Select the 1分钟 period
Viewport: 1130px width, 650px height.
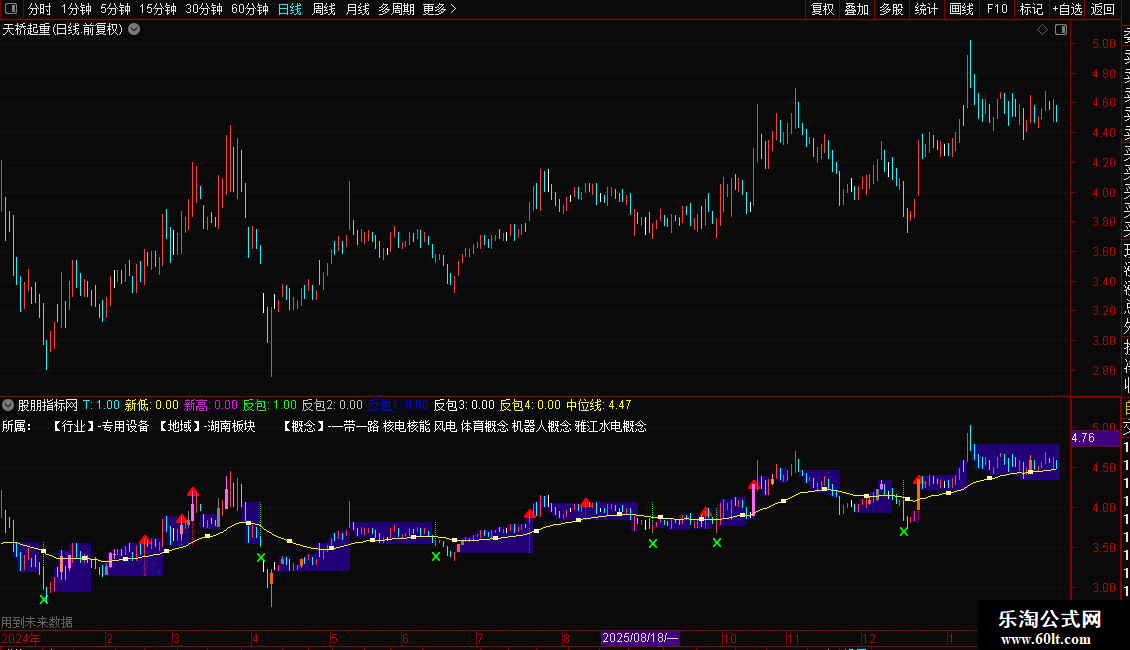pyautogui.click(x=76, y=9)
